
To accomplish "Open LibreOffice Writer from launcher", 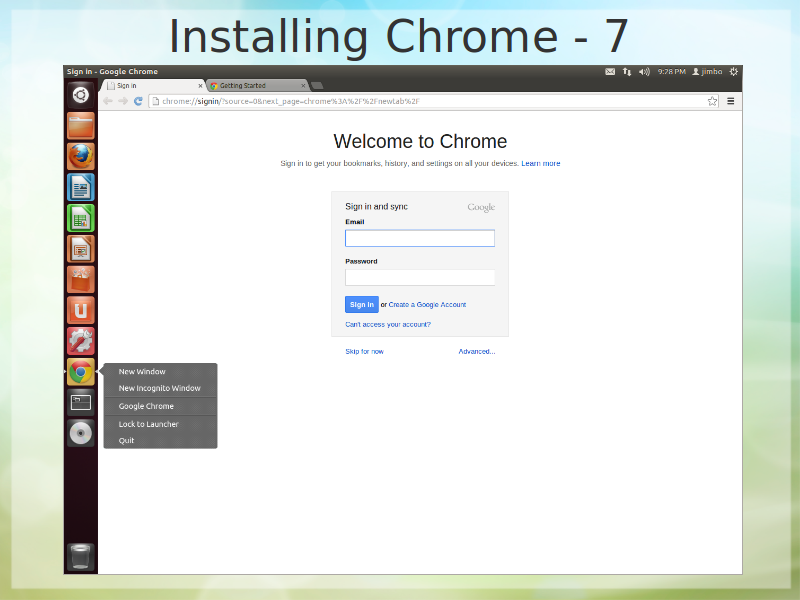I will pos(81,187).
